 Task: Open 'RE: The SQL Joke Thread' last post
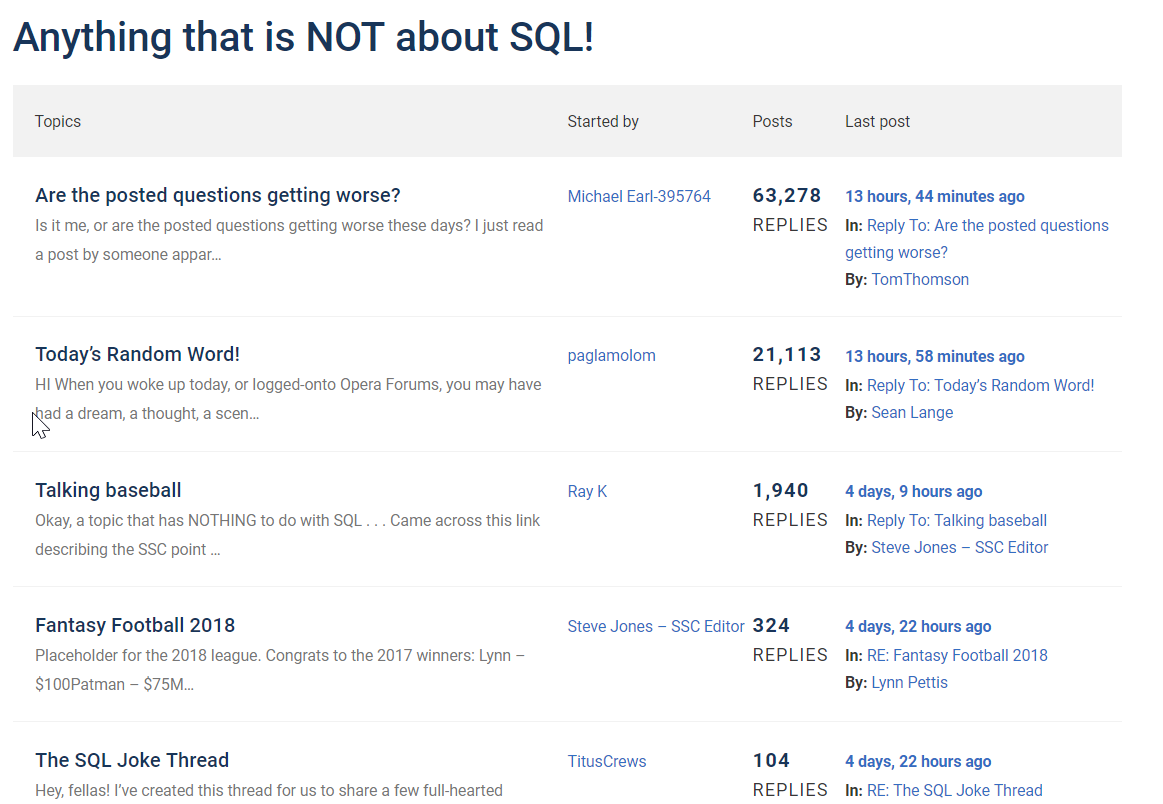click(x=954, y=790)
